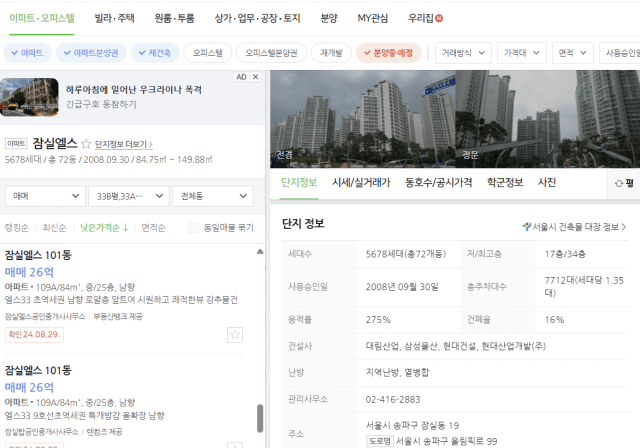Sort listings by 면적순

click(x=153, y=228)
